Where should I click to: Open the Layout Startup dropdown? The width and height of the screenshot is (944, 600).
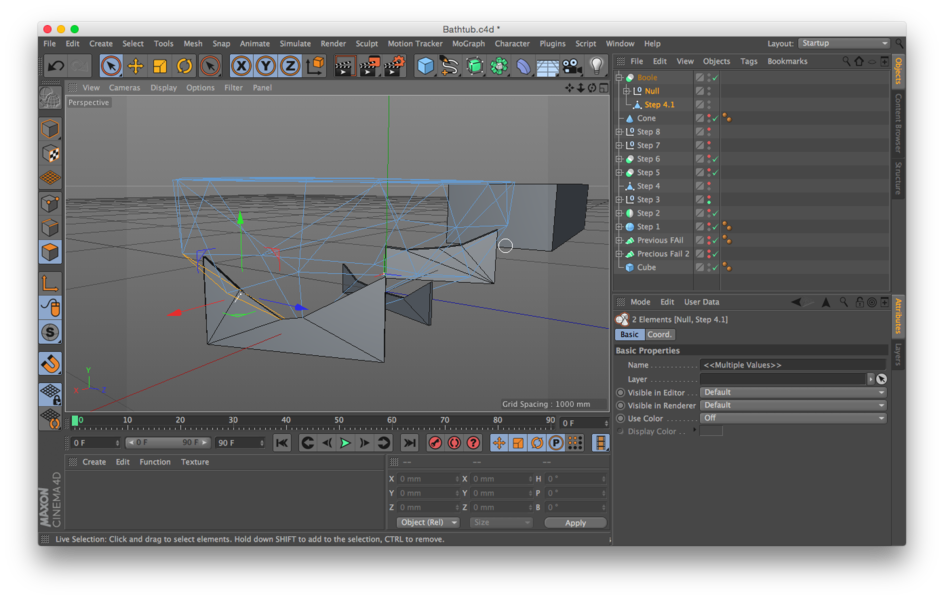click(844, 43)
